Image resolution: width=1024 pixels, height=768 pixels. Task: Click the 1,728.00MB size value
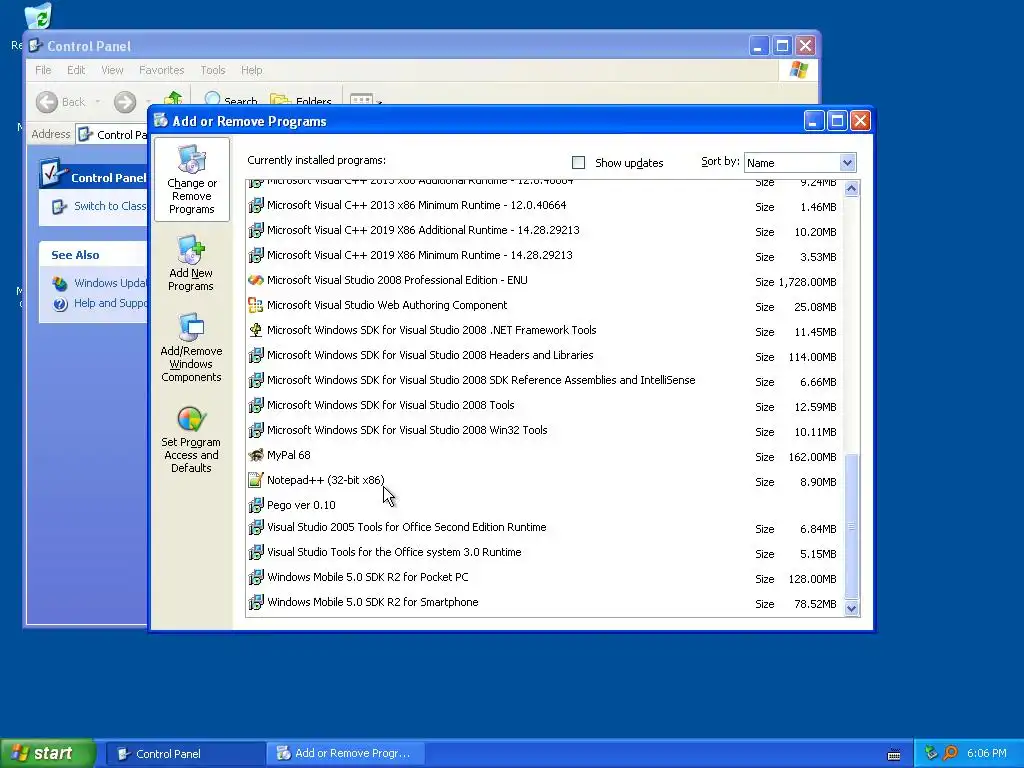coord(807,282)
